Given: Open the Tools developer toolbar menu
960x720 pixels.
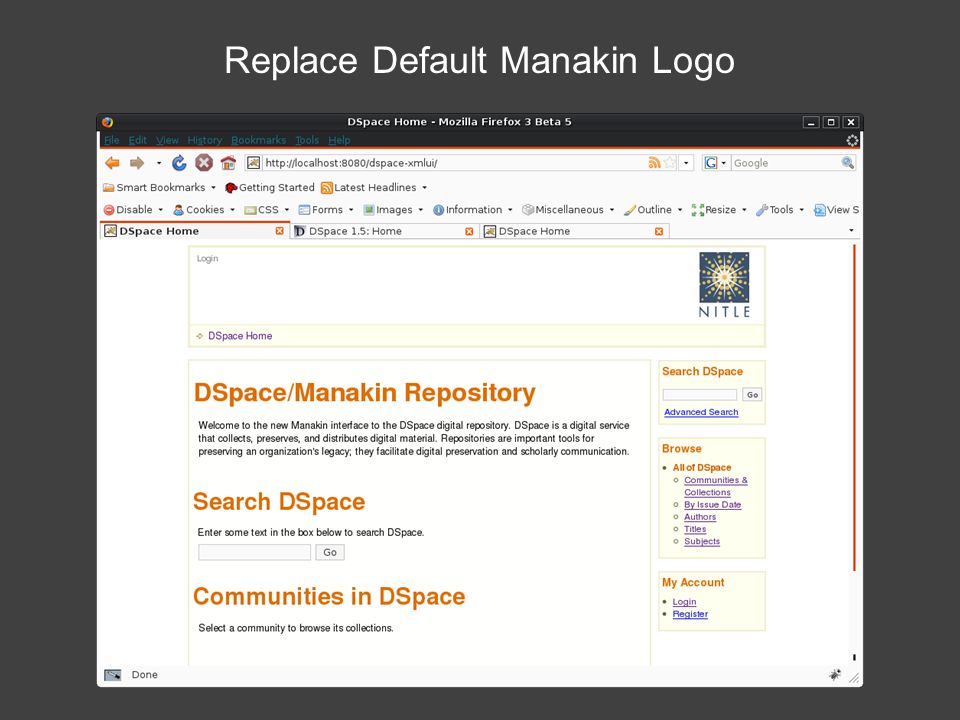Looking at the screenshot, I should click(779, 210).
